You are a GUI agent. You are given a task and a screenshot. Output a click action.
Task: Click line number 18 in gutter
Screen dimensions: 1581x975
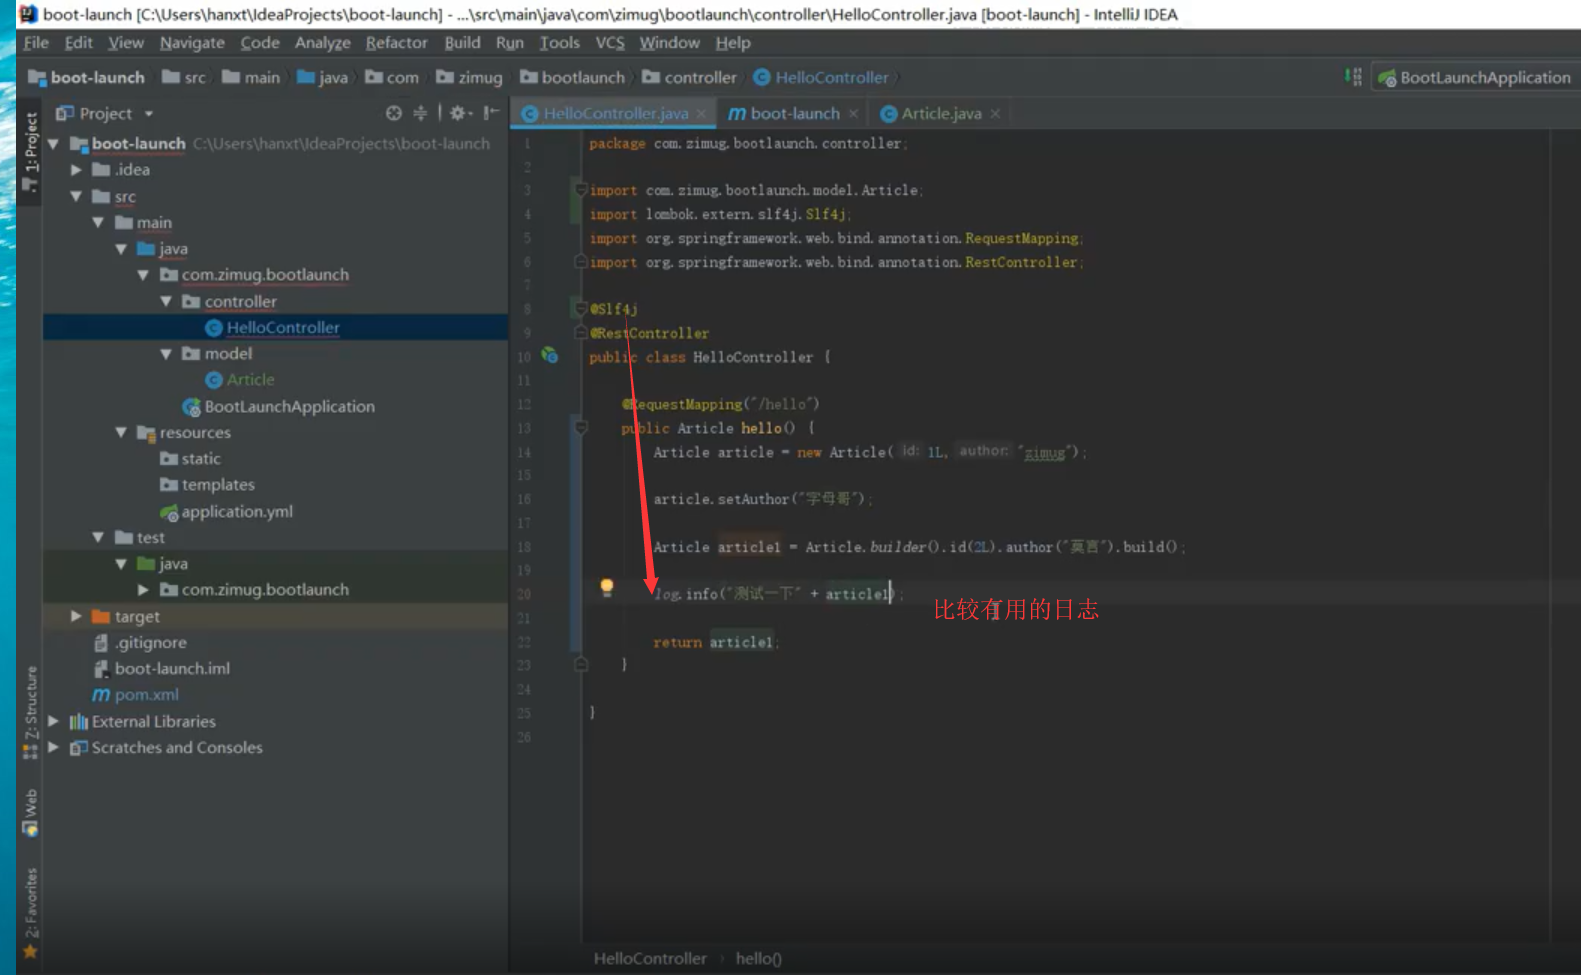524,547
